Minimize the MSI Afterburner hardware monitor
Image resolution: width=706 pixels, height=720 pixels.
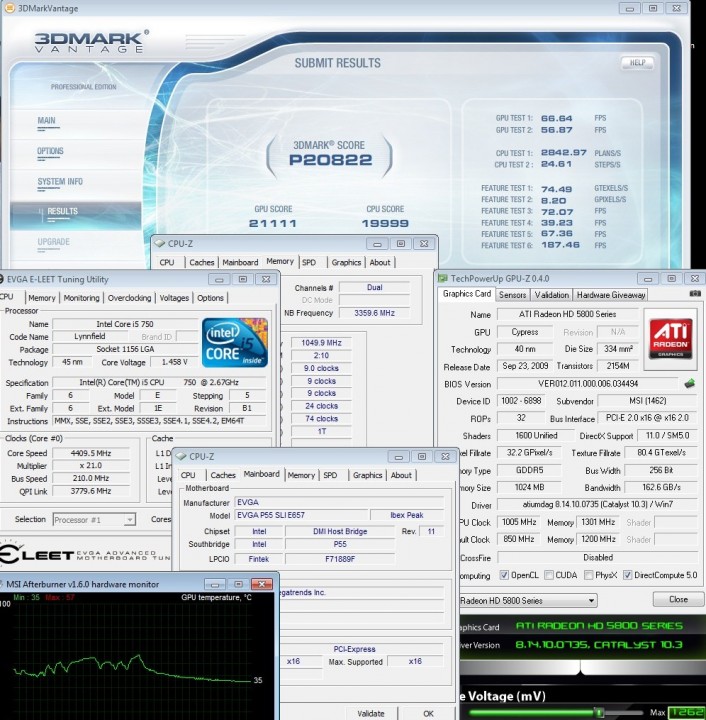tap(215, 584)
